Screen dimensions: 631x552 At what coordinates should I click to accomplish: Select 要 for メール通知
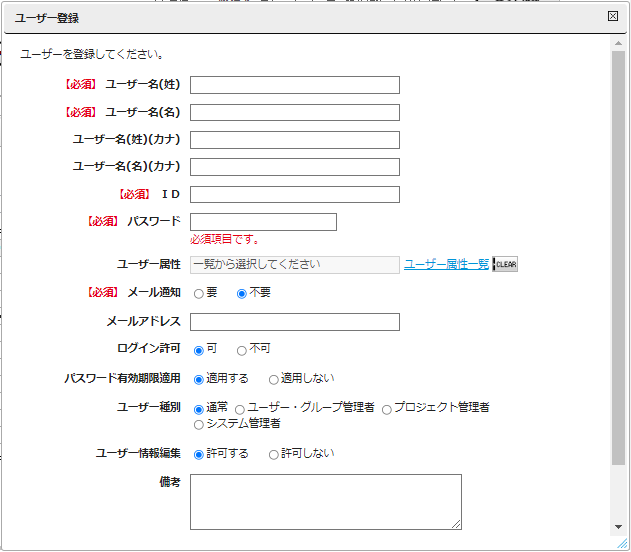tap(198, 294)
